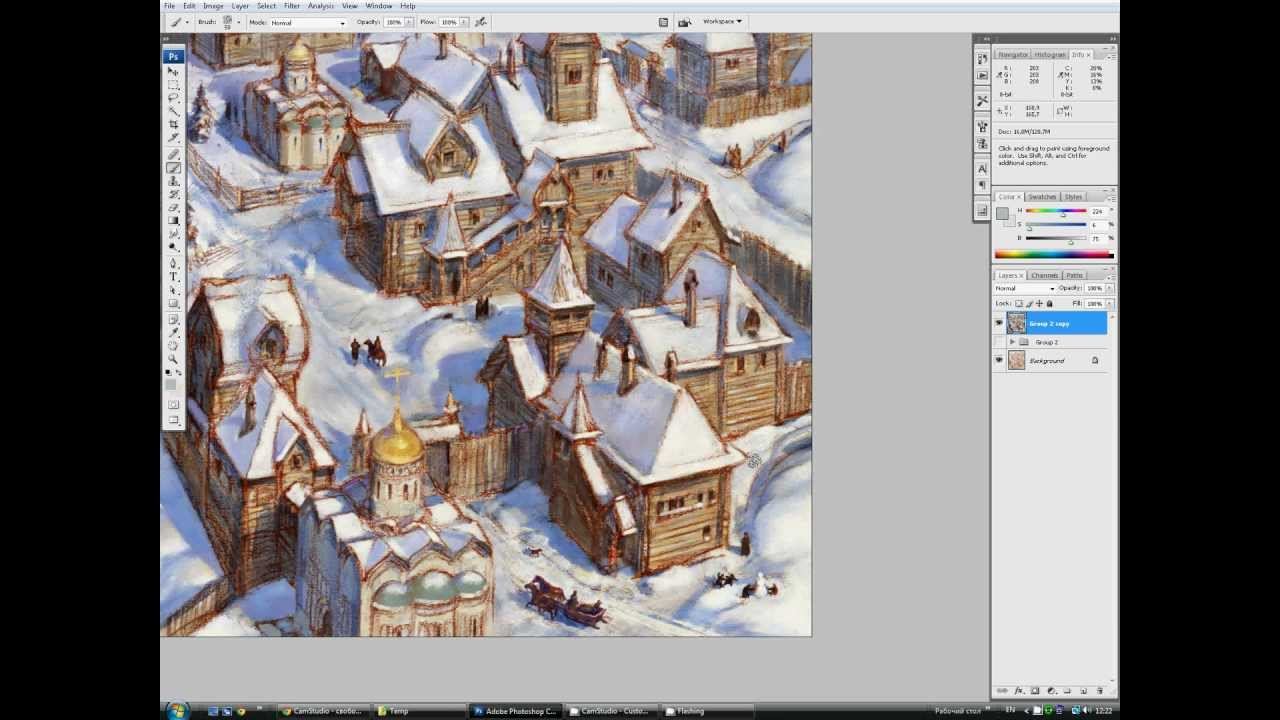This screenshot has width=1280, height=720.
Task: Expand the Group 2 folder
Action: [1012, 342]
